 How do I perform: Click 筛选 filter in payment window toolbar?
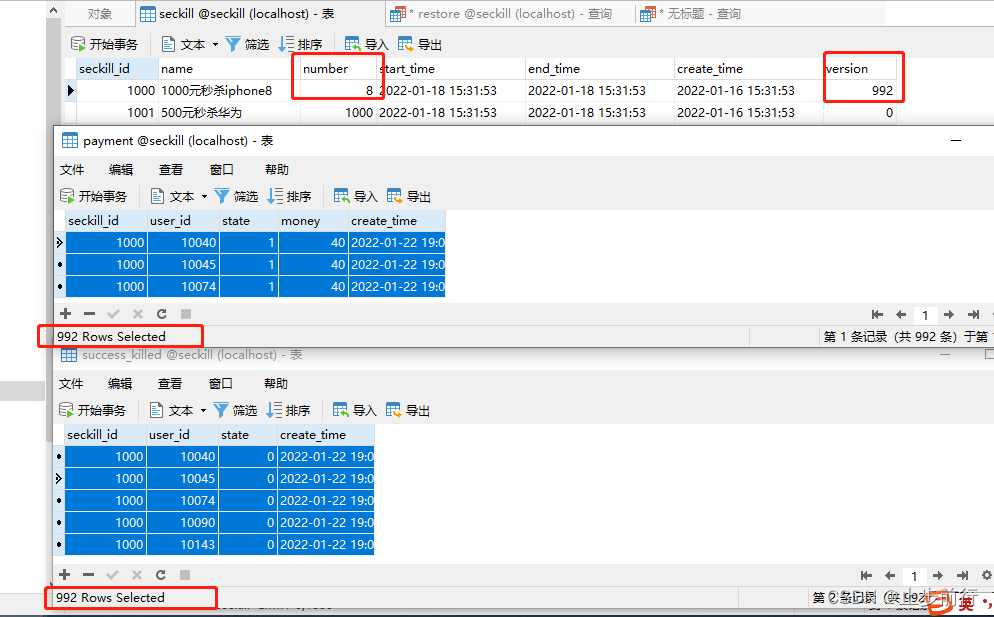pos(236,196)
